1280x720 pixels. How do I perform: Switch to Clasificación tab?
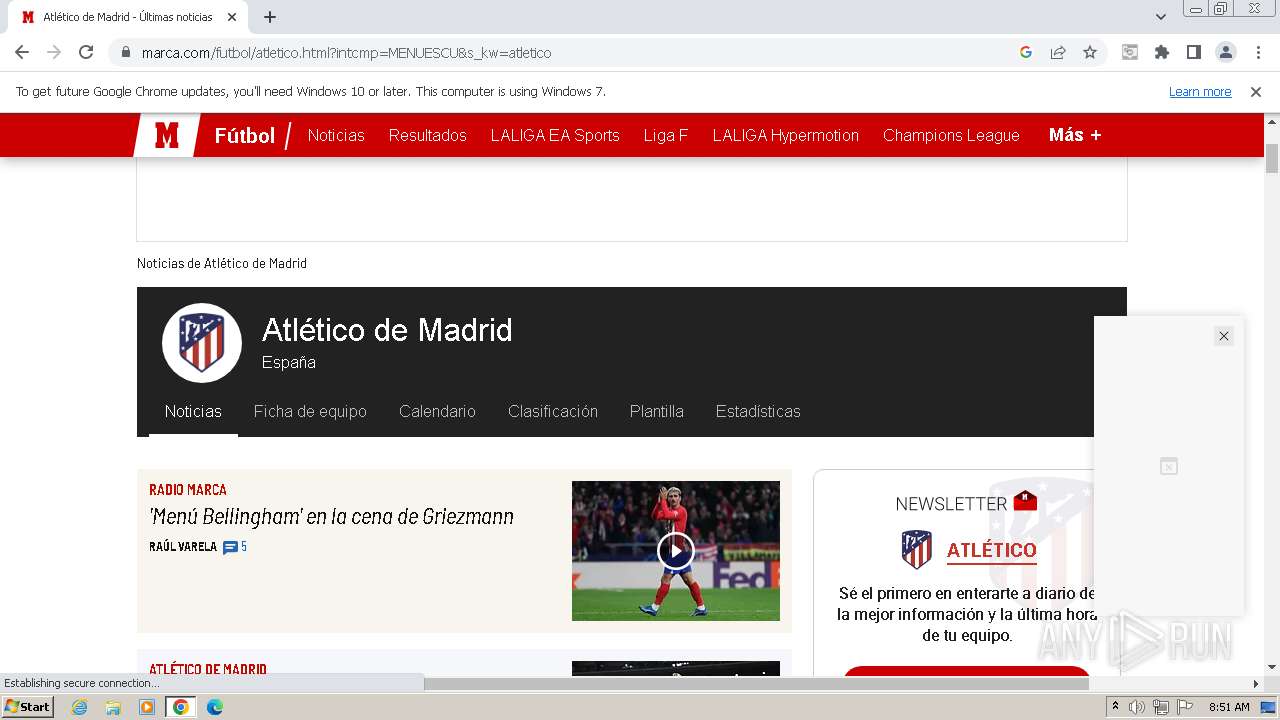(552, 411)
